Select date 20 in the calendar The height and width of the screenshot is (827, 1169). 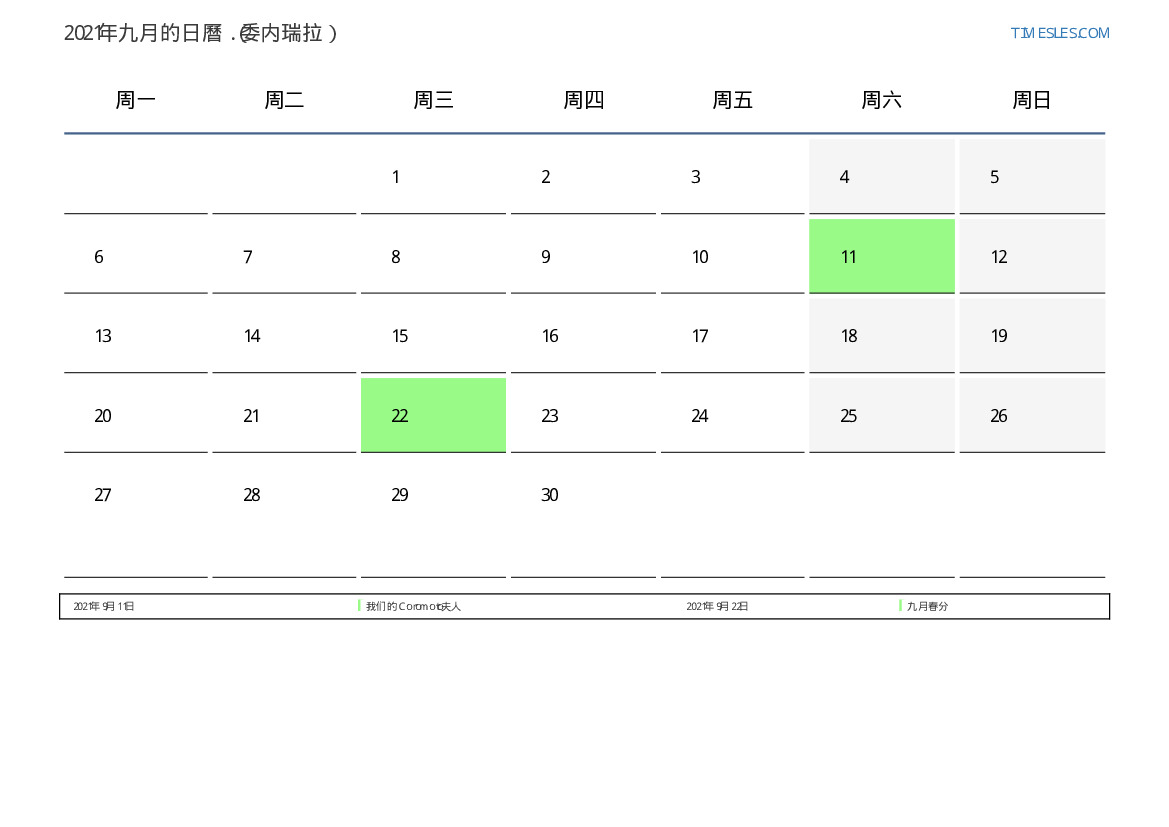point(136,415)
